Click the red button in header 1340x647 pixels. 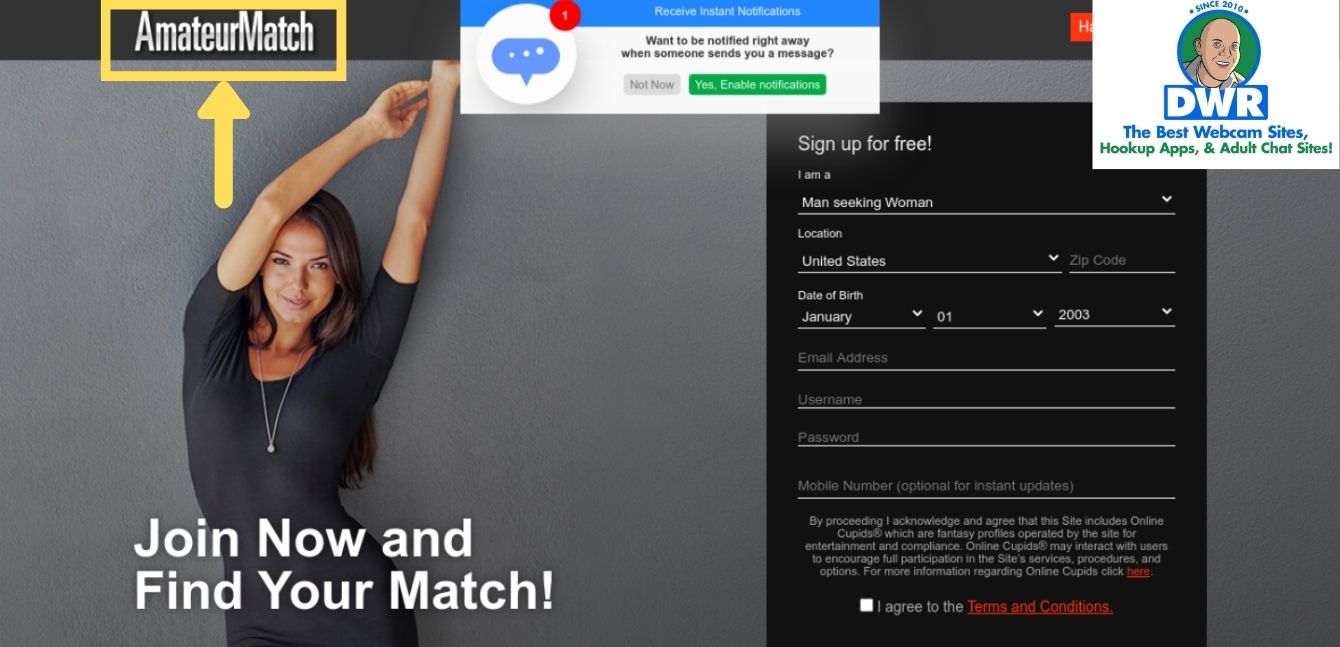1081,27
